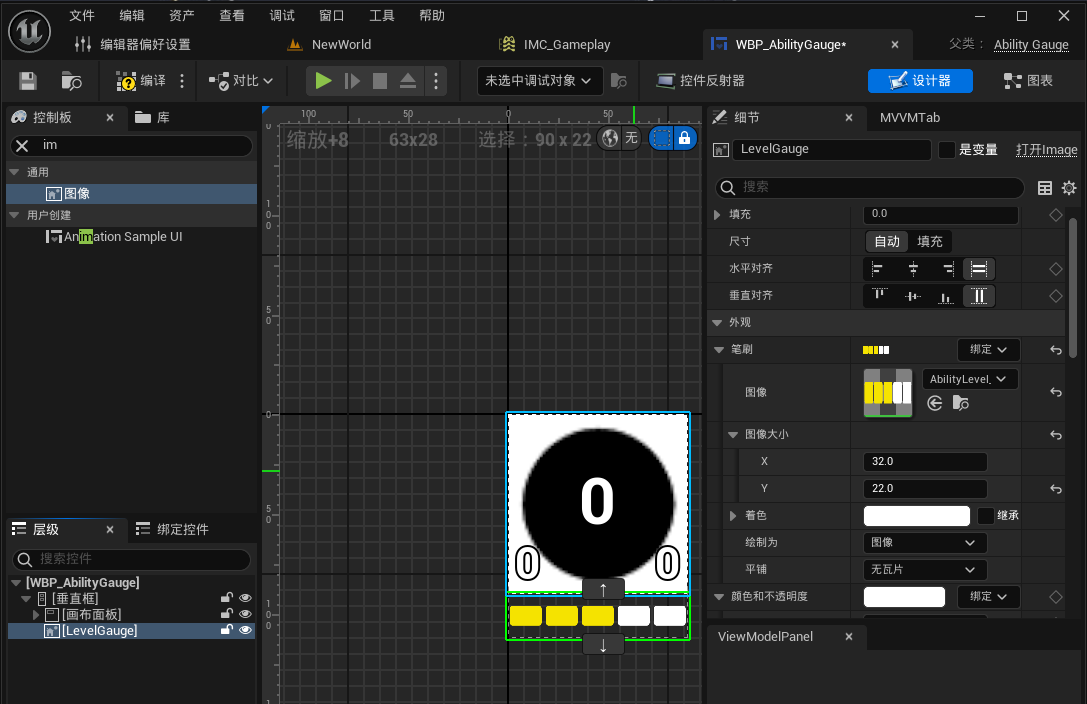Open the brush 绑定 dropdown
Viewport: 1087px width, 704px height.
[988, 350]
